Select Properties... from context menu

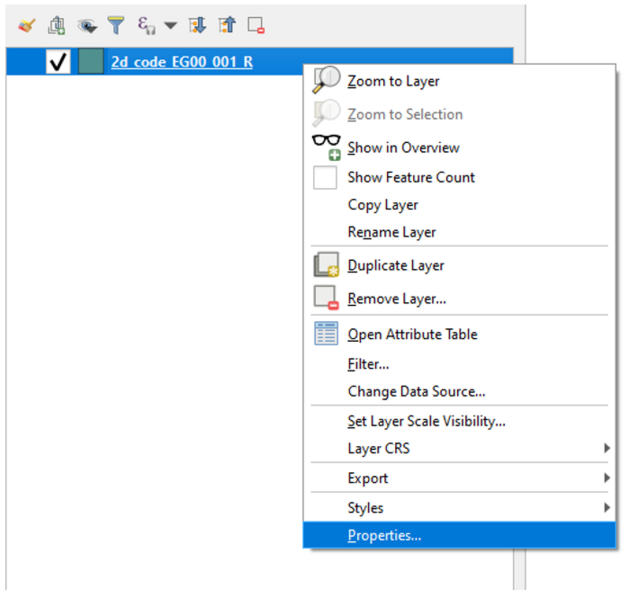[384, 535]
